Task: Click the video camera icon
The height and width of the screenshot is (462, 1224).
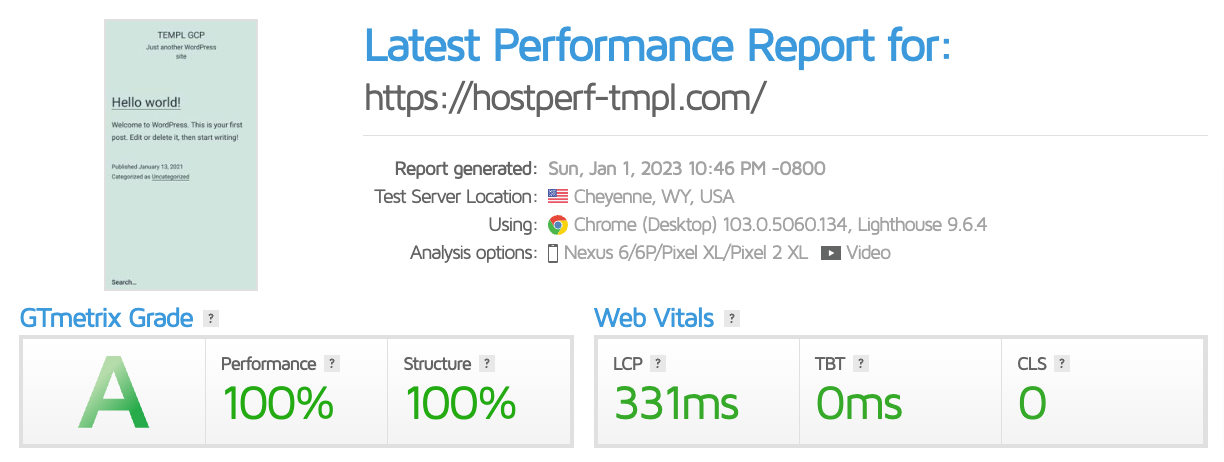Action: tap(830, 253)
